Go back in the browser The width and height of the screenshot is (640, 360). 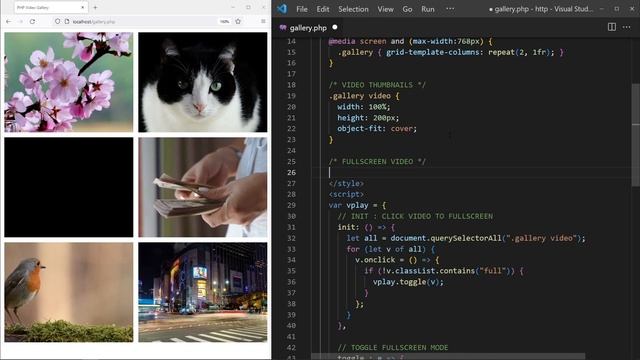[x=9, y=21]
